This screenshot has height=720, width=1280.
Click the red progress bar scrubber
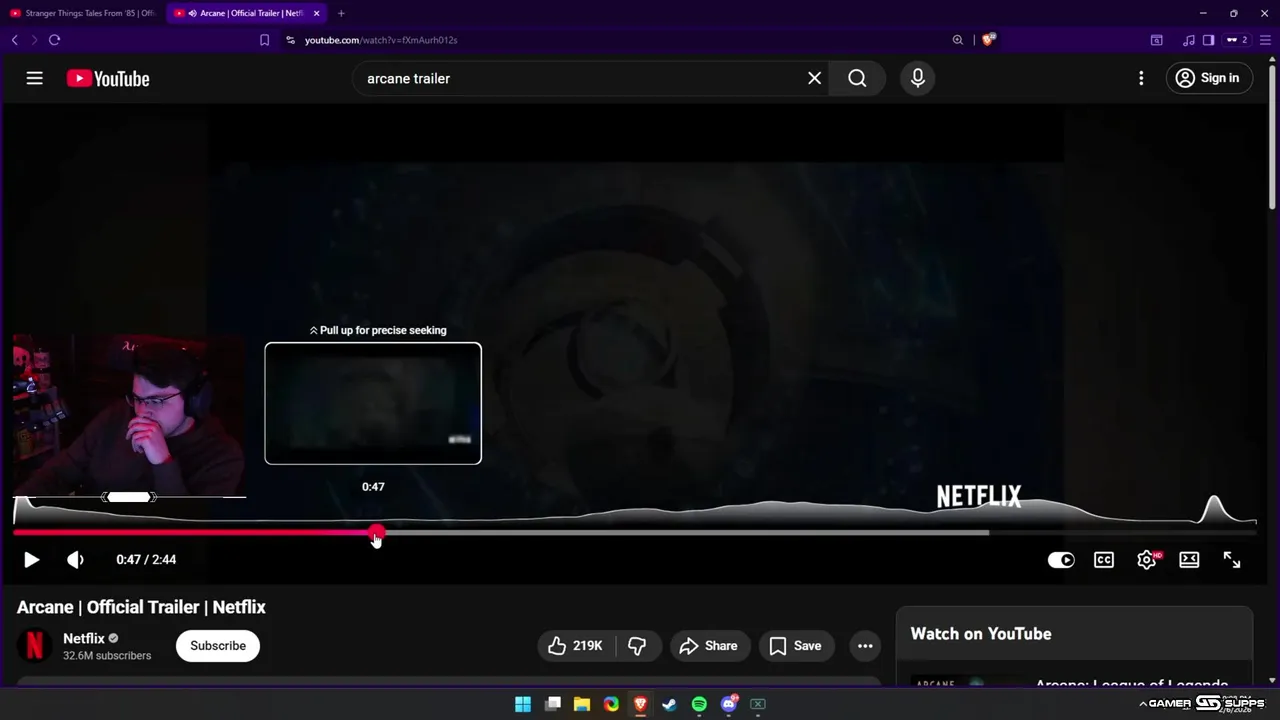(x=376, y=533)
